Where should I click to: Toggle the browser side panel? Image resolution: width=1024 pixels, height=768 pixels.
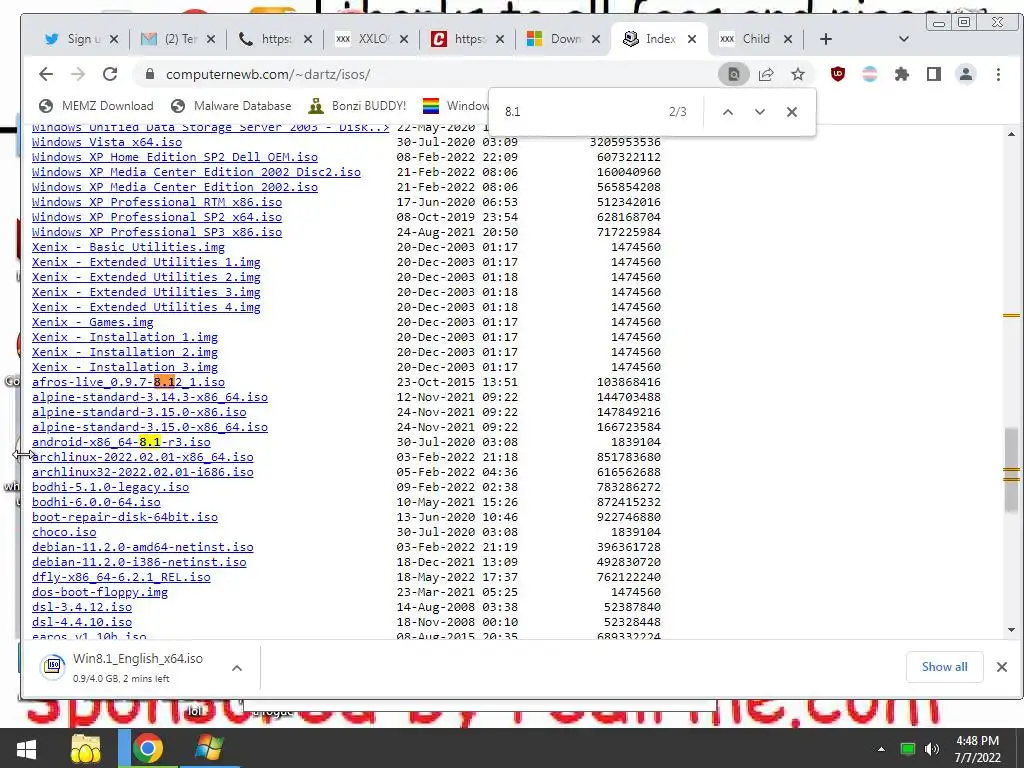[934, 74]
